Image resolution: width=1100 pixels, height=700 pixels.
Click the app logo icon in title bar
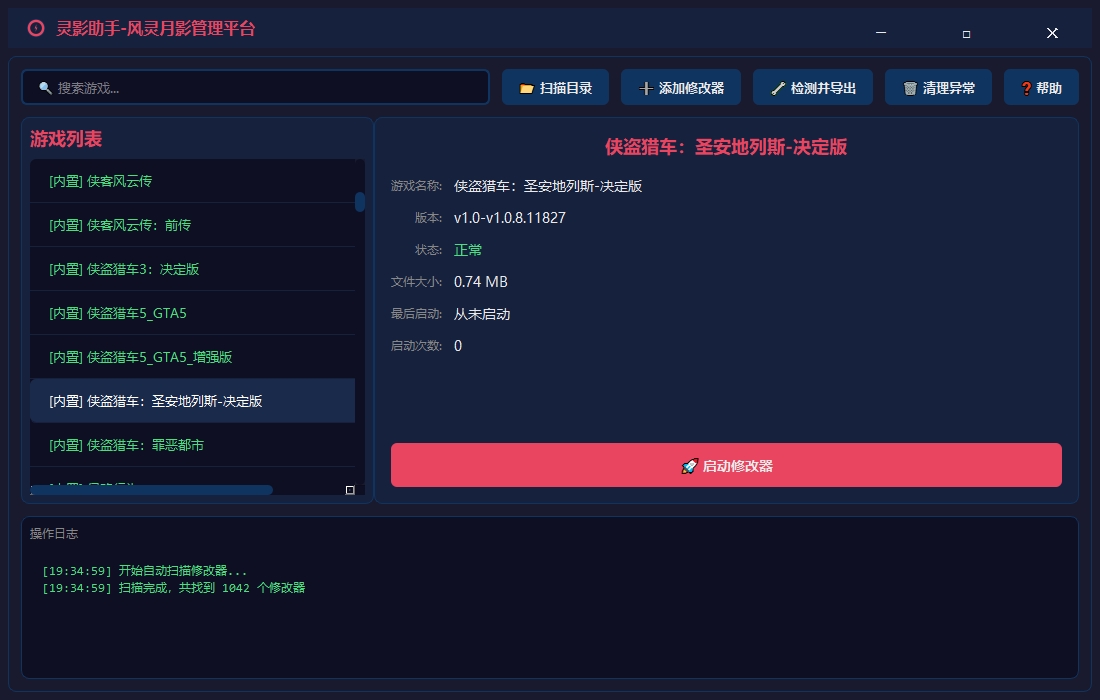[x=36, y=29]
